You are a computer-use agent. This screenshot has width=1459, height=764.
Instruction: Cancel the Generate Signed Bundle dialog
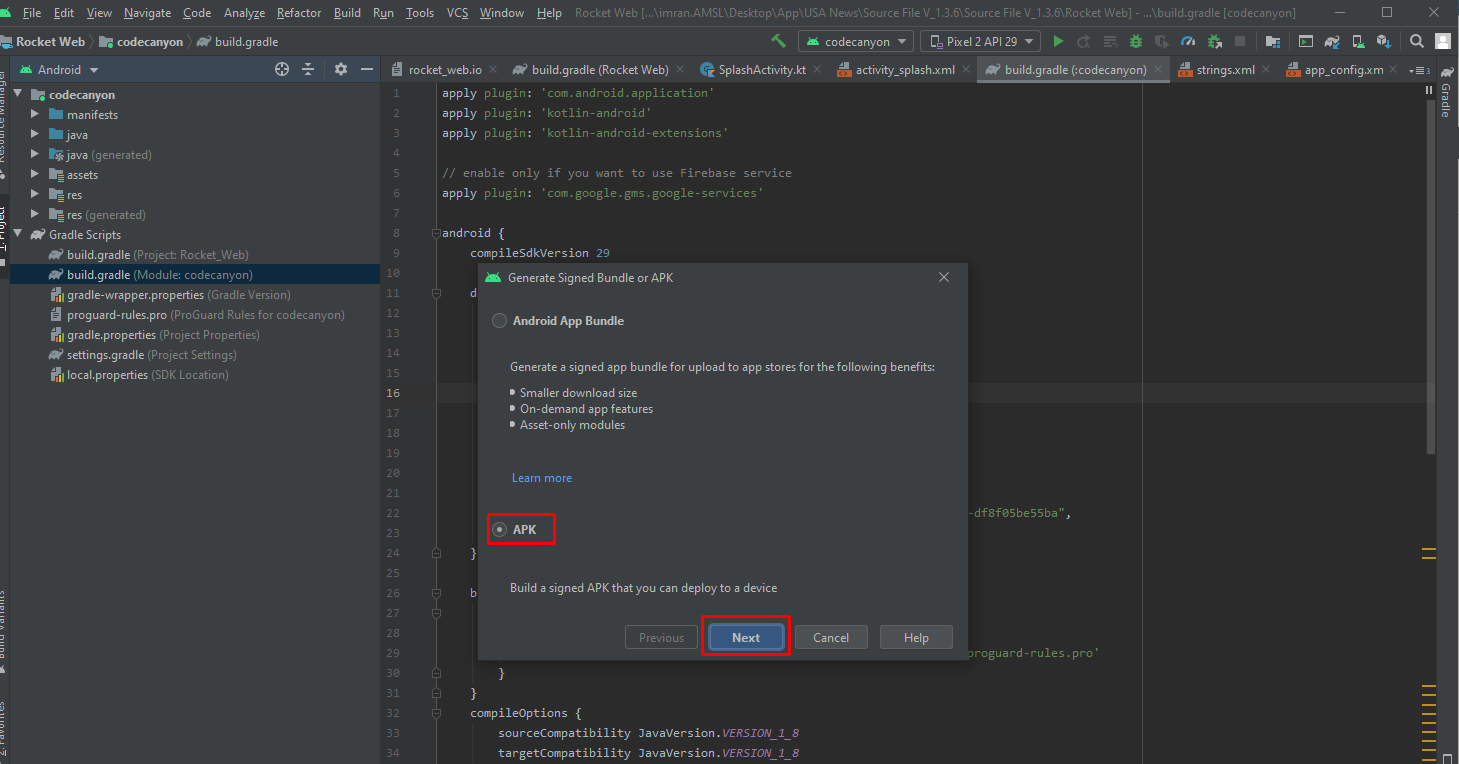click(830, 637)
